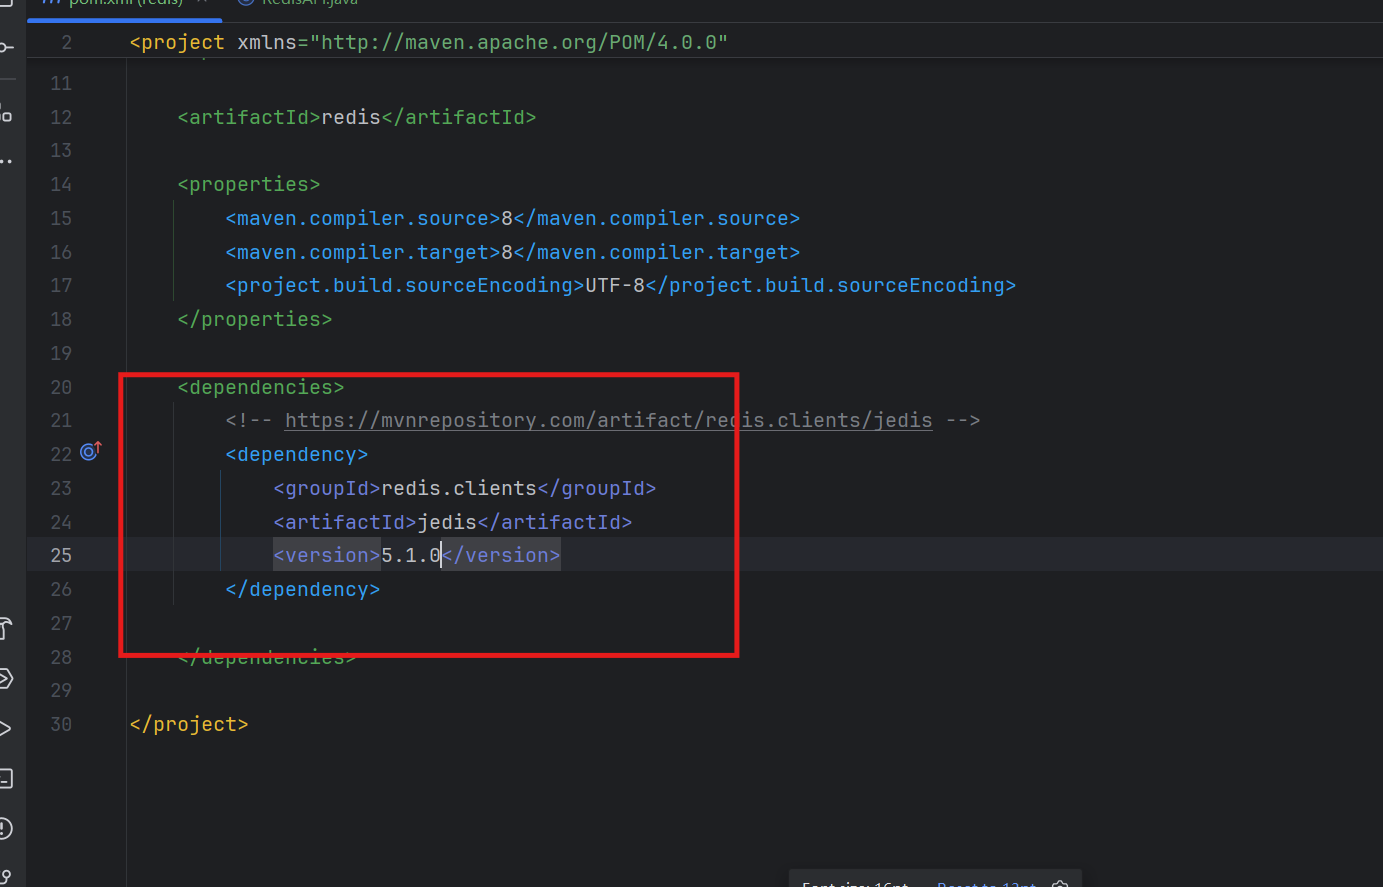The width and height of the screenshot is (1383, 887).
Task: Open the Problems tool window icon
Action: point(5,828)
